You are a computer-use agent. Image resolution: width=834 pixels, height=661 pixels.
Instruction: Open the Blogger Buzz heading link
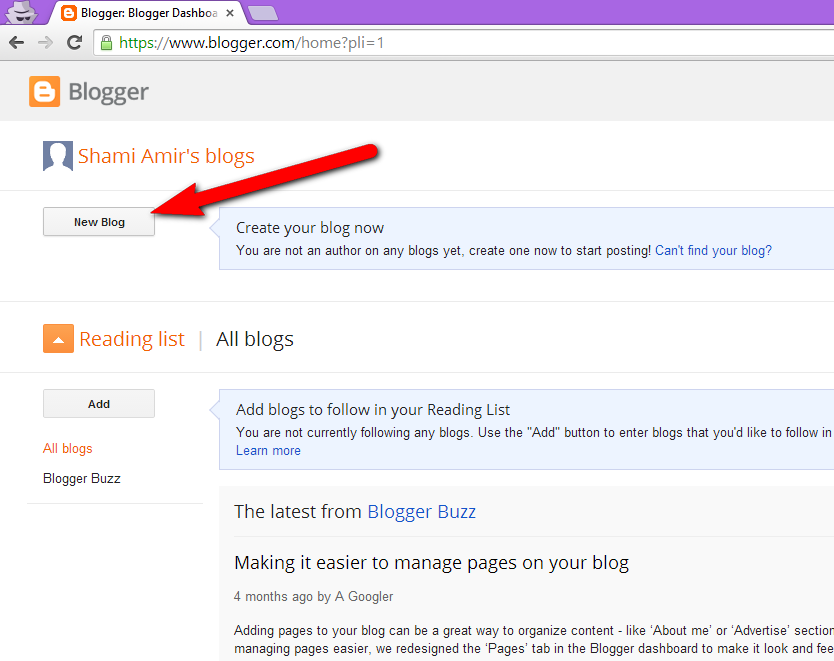coord(421,512)
